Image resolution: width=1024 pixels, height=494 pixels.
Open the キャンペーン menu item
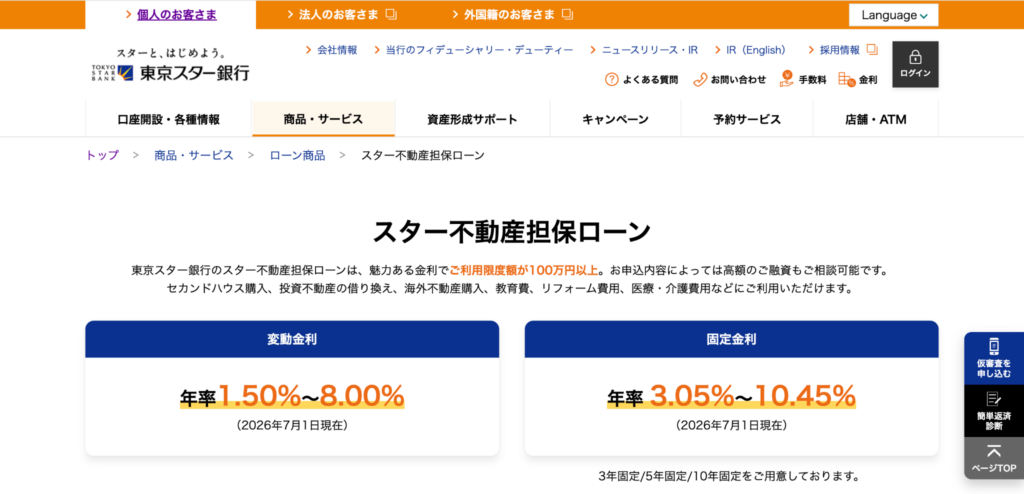coord(615,119)
